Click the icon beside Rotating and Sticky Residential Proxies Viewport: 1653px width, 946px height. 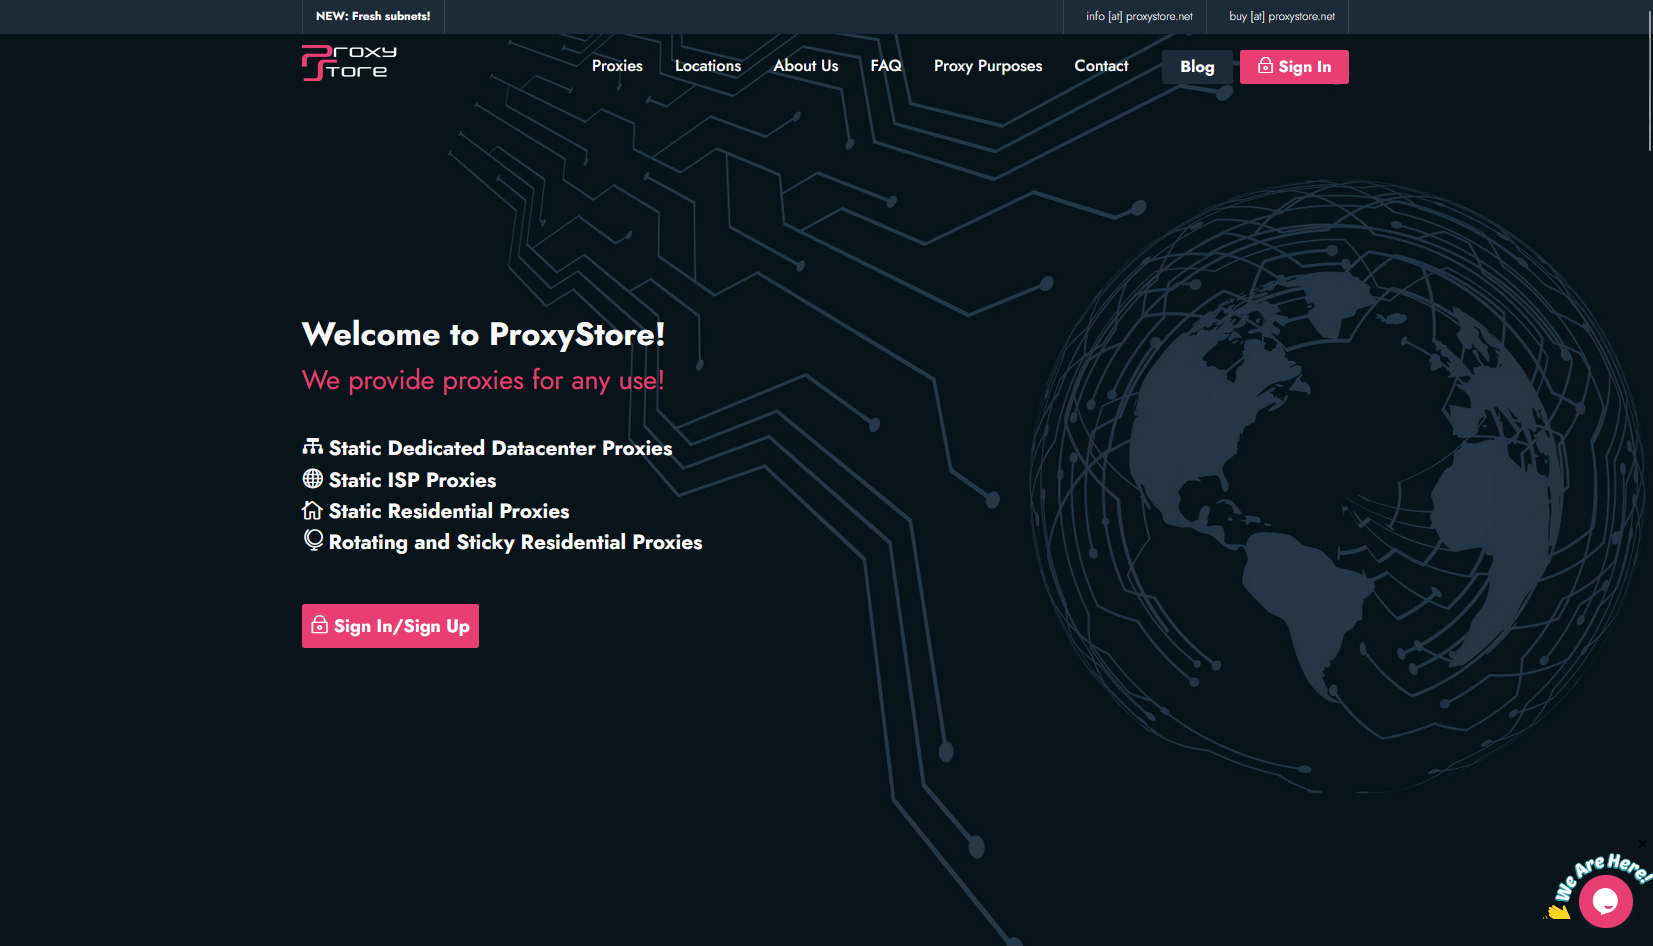pyautogui.click(x=313, y=540)
